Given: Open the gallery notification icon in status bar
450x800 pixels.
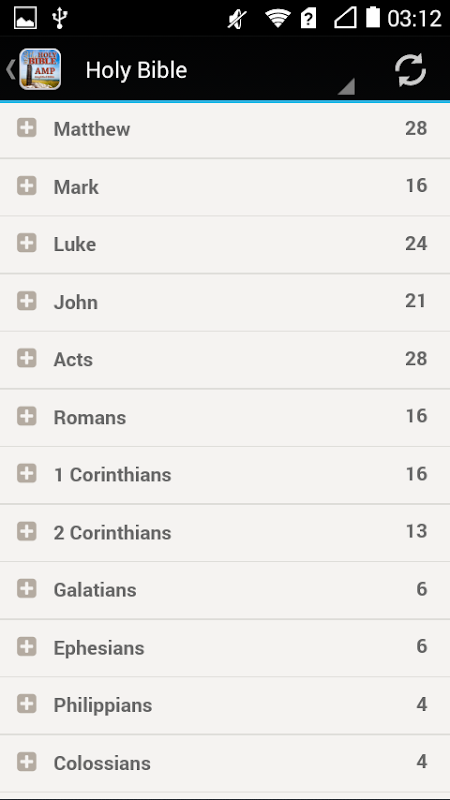Looking at the screenshot, I should 25,18.
